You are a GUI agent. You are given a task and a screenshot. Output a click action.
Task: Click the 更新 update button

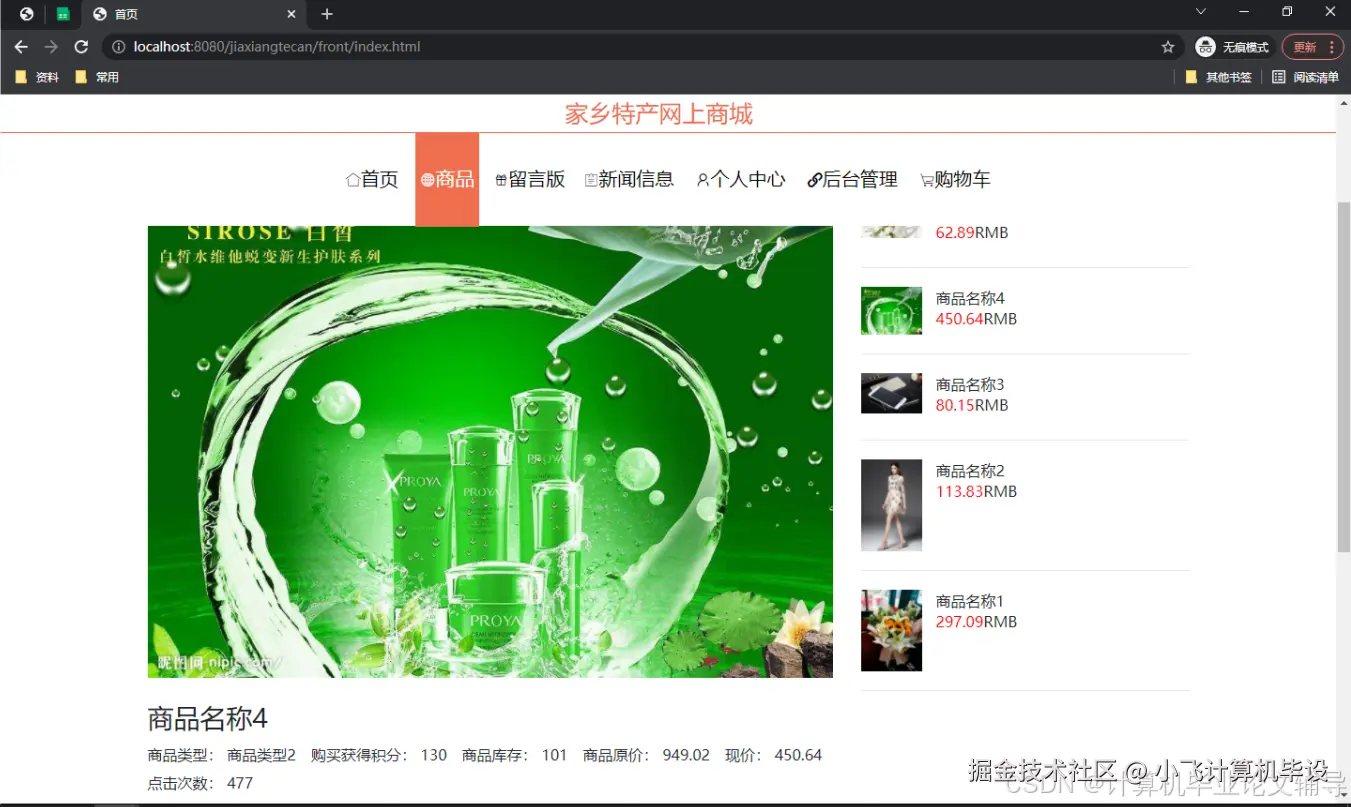coord(1305,46)
